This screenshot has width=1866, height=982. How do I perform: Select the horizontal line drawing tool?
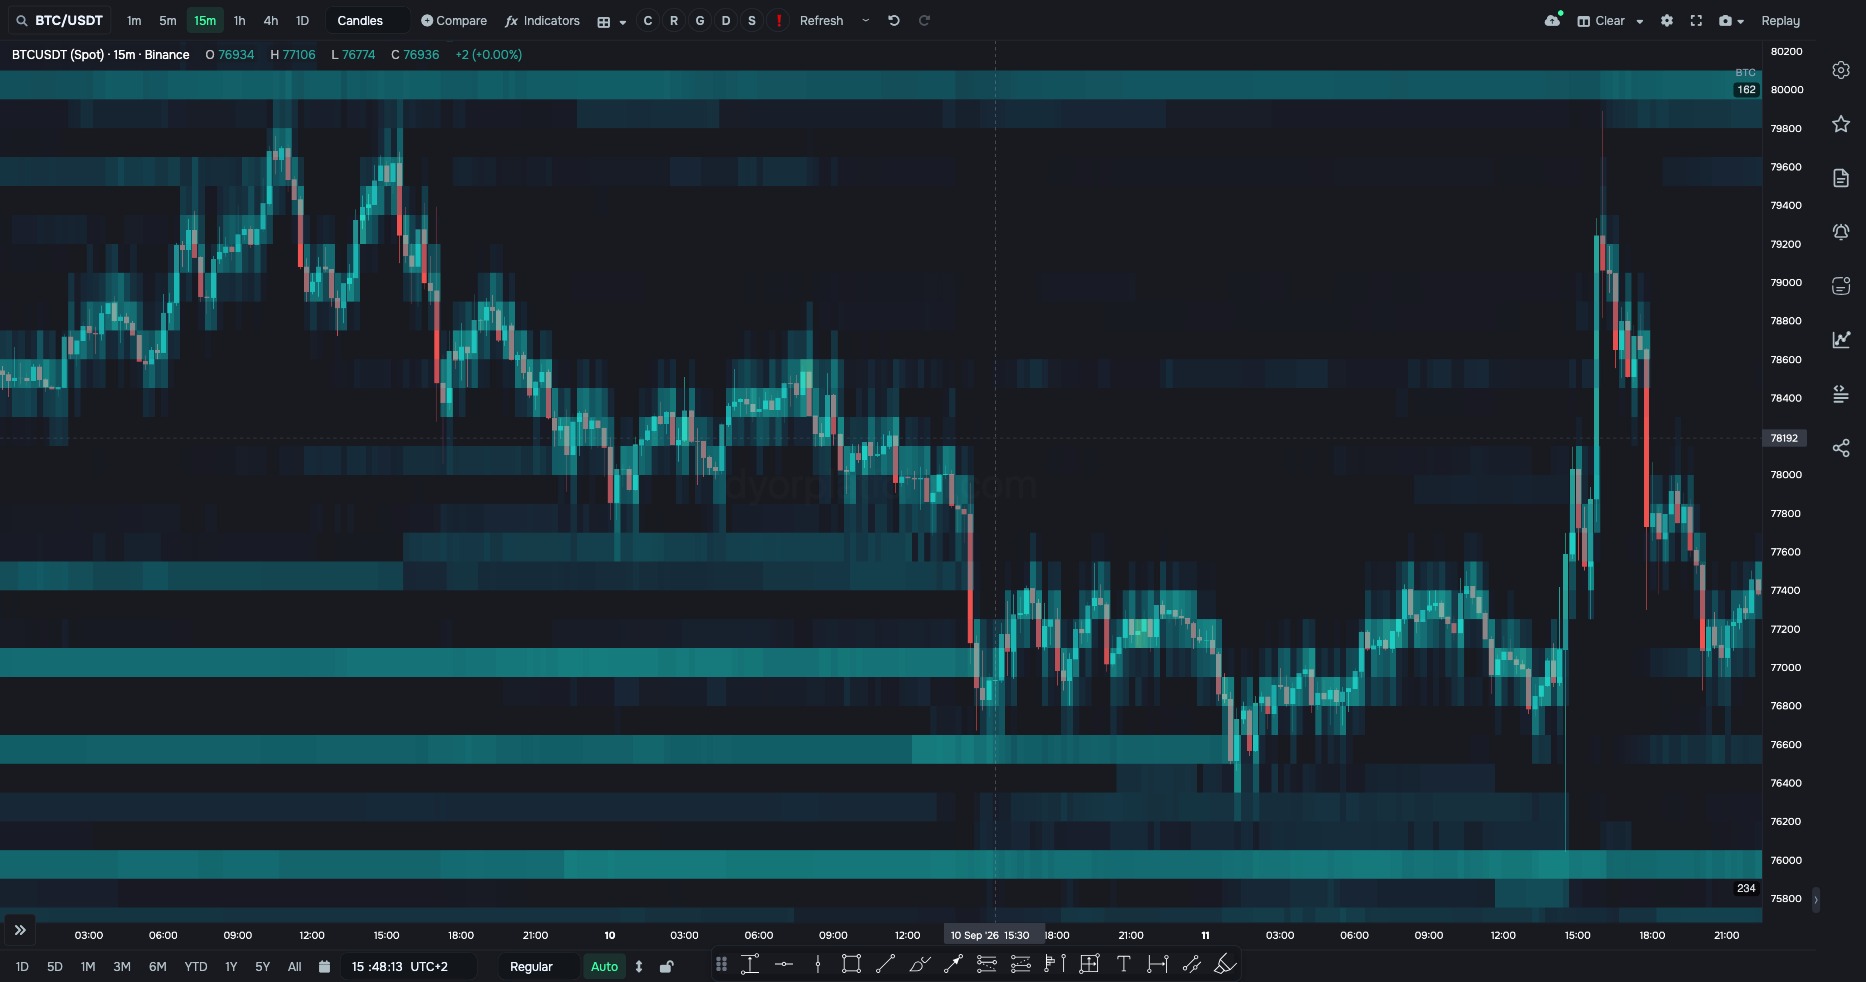pyautogui.click(x=784, y=964)
